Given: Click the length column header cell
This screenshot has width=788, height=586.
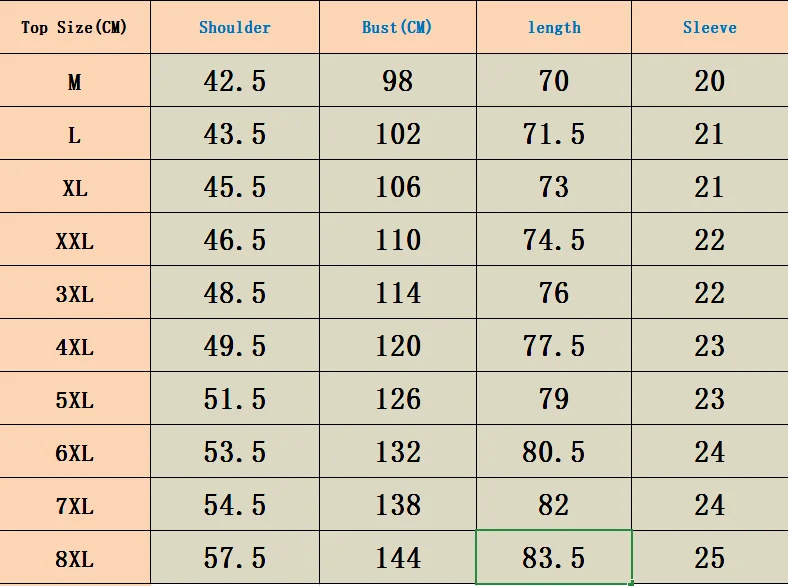Looking at the screenshot, I should coord(554,27).
